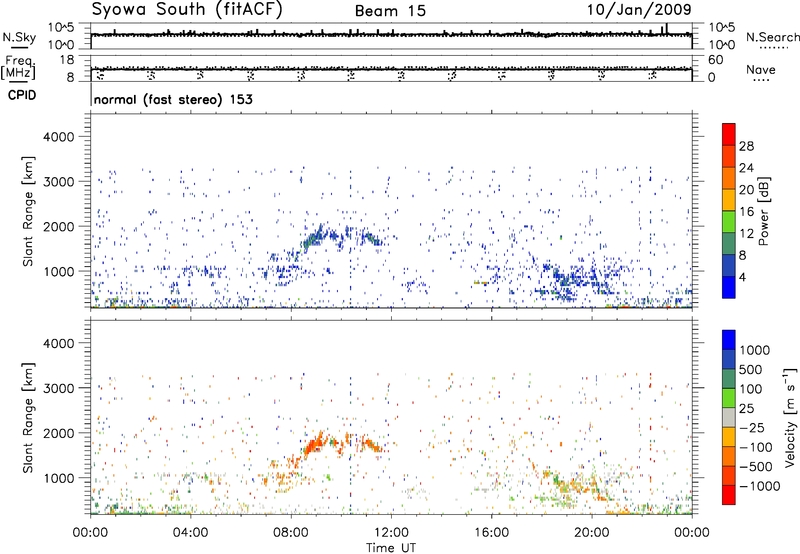The image size is (800, 554).
Task: Select 'normal (fast stereo) 153' mode text
Action: coord(173,99)
